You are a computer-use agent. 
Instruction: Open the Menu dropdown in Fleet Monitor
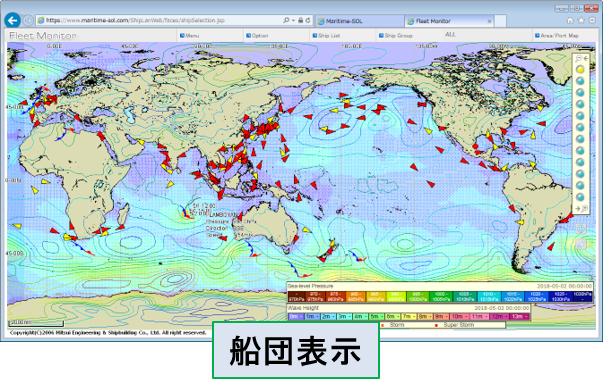tap(190, 36)
